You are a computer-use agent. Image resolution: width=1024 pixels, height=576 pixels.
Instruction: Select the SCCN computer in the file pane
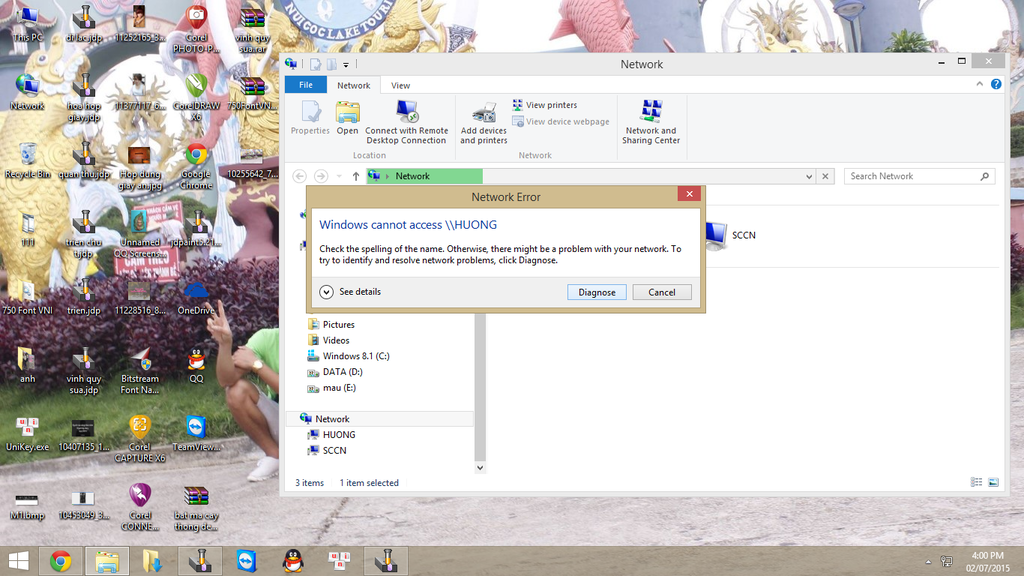[x=730, y=235]
